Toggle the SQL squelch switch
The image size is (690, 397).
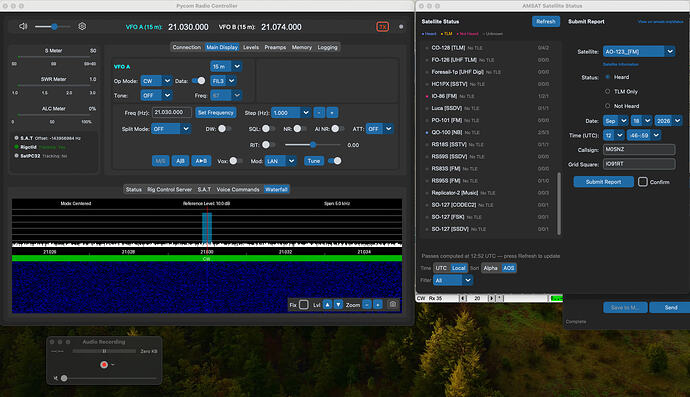tap(268, 129)
